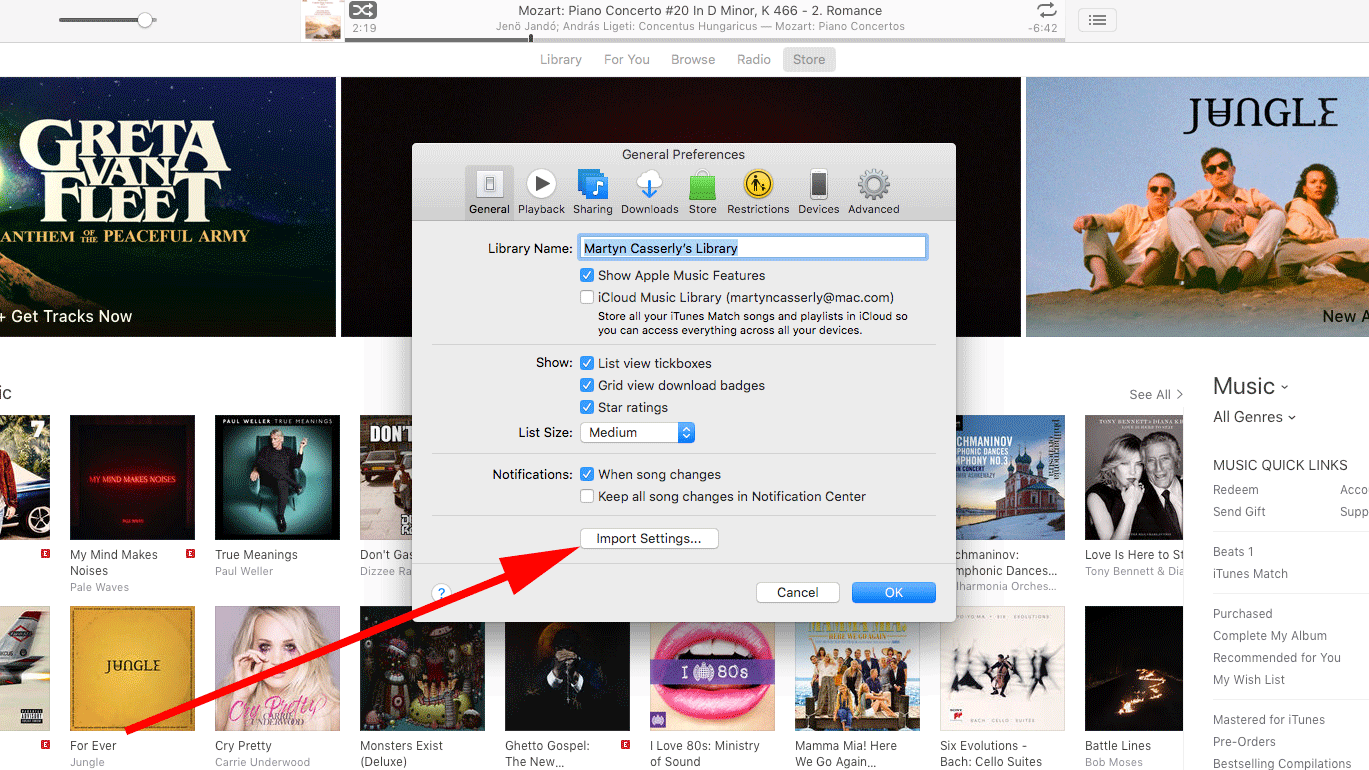The height and width of the screenshot is (770, 1369).
Task: Open Jungle For Ever album cover
Action: (132, 668)
